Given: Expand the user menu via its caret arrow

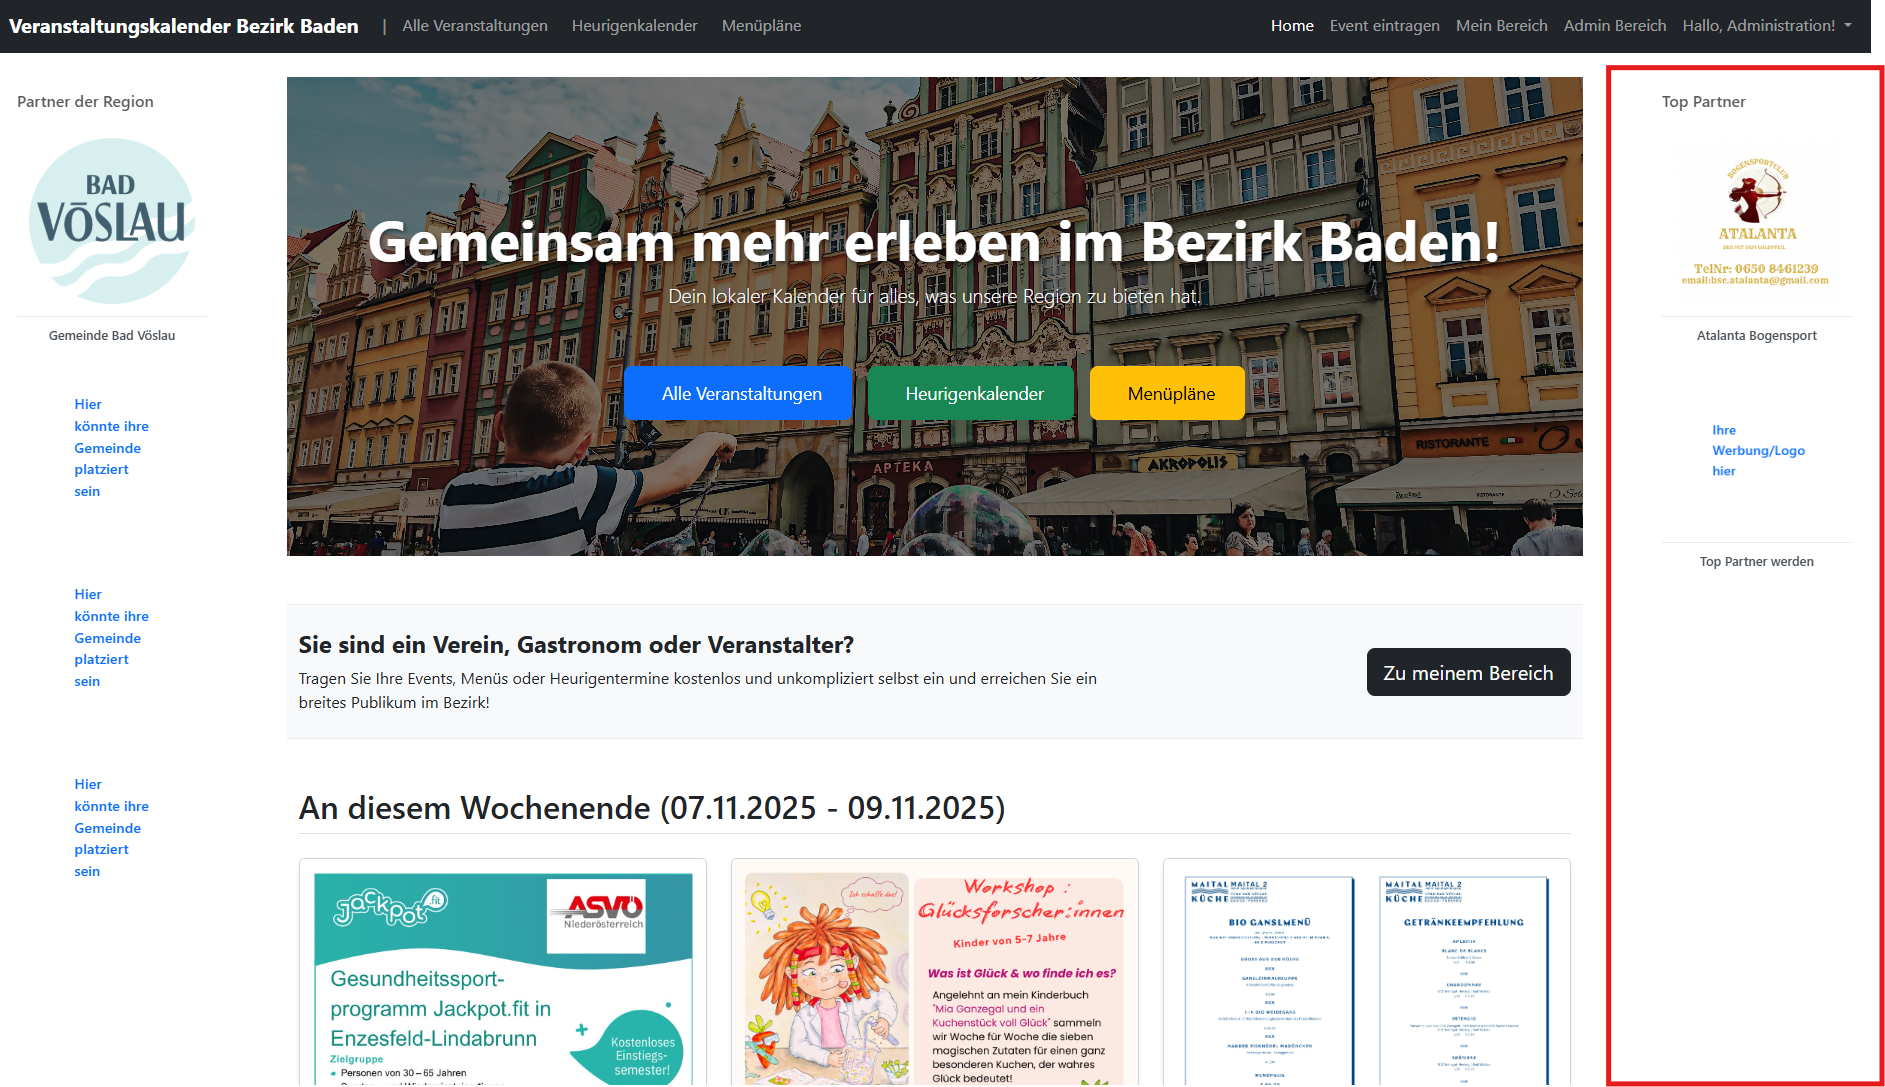Looking at the screenshot, I should click(1849, 26).
